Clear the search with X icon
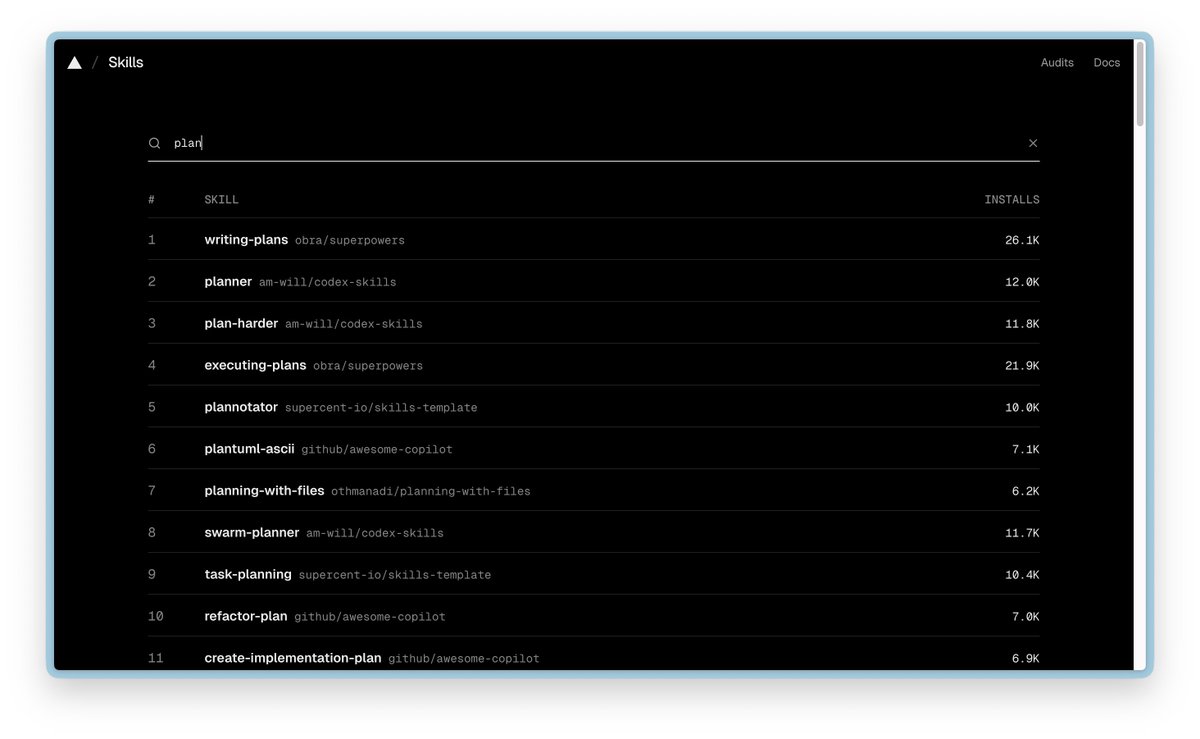1200x739 pixels. point(1033,143)
